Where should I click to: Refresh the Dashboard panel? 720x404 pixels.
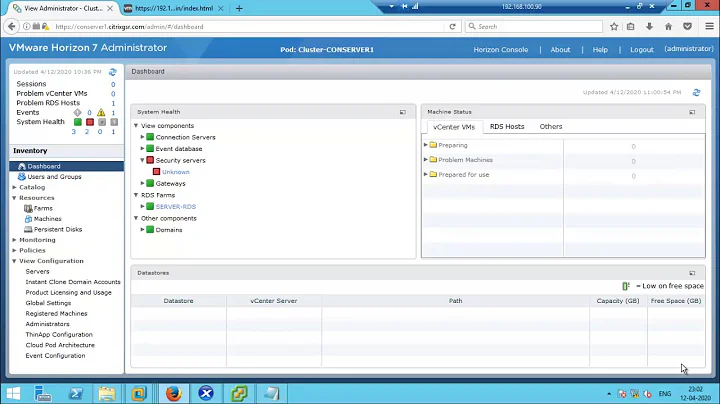coord(696,92)
